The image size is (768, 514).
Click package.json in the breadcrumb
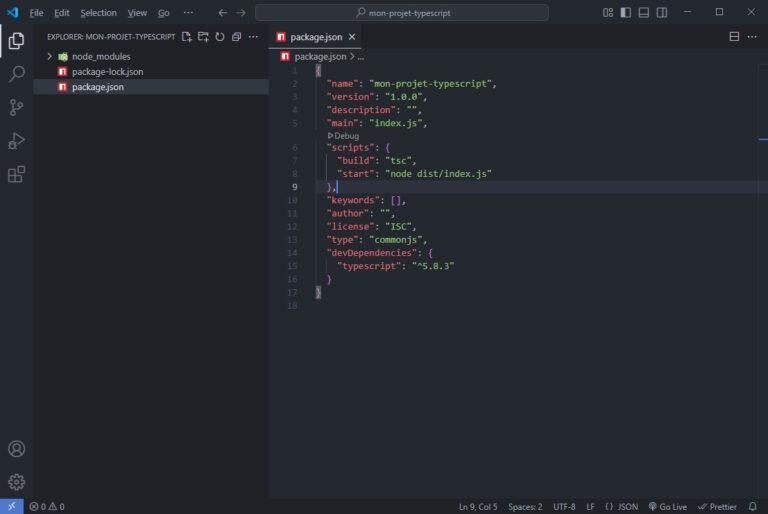pyautogui.click(x=320, y=56)
